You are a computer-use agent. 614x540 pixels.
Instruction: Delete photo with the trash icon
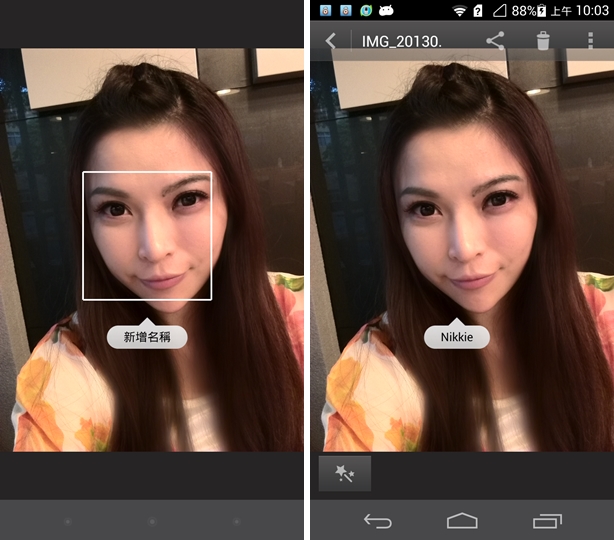[x=543, y=41]
